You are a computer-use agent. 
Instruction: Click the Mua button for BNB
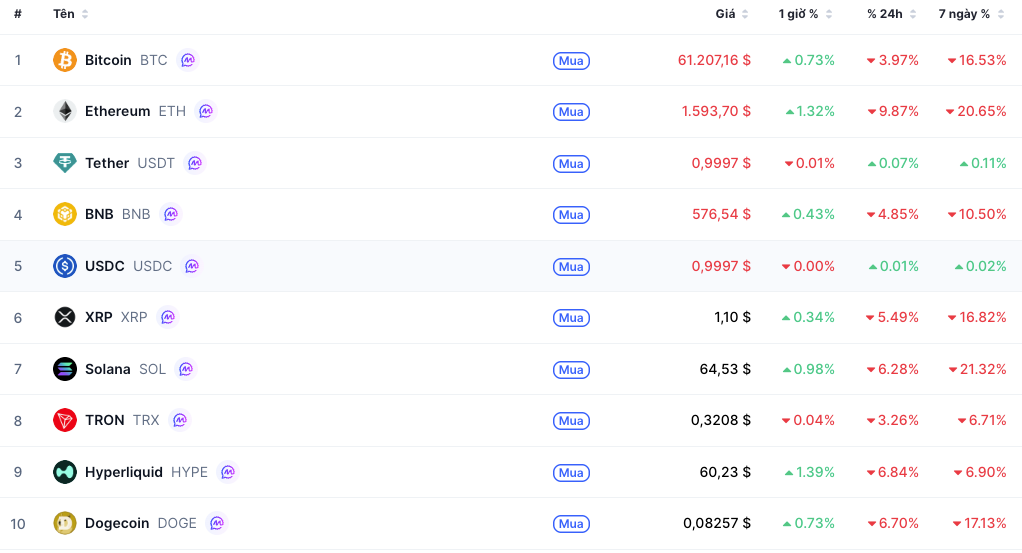point(571,215)
